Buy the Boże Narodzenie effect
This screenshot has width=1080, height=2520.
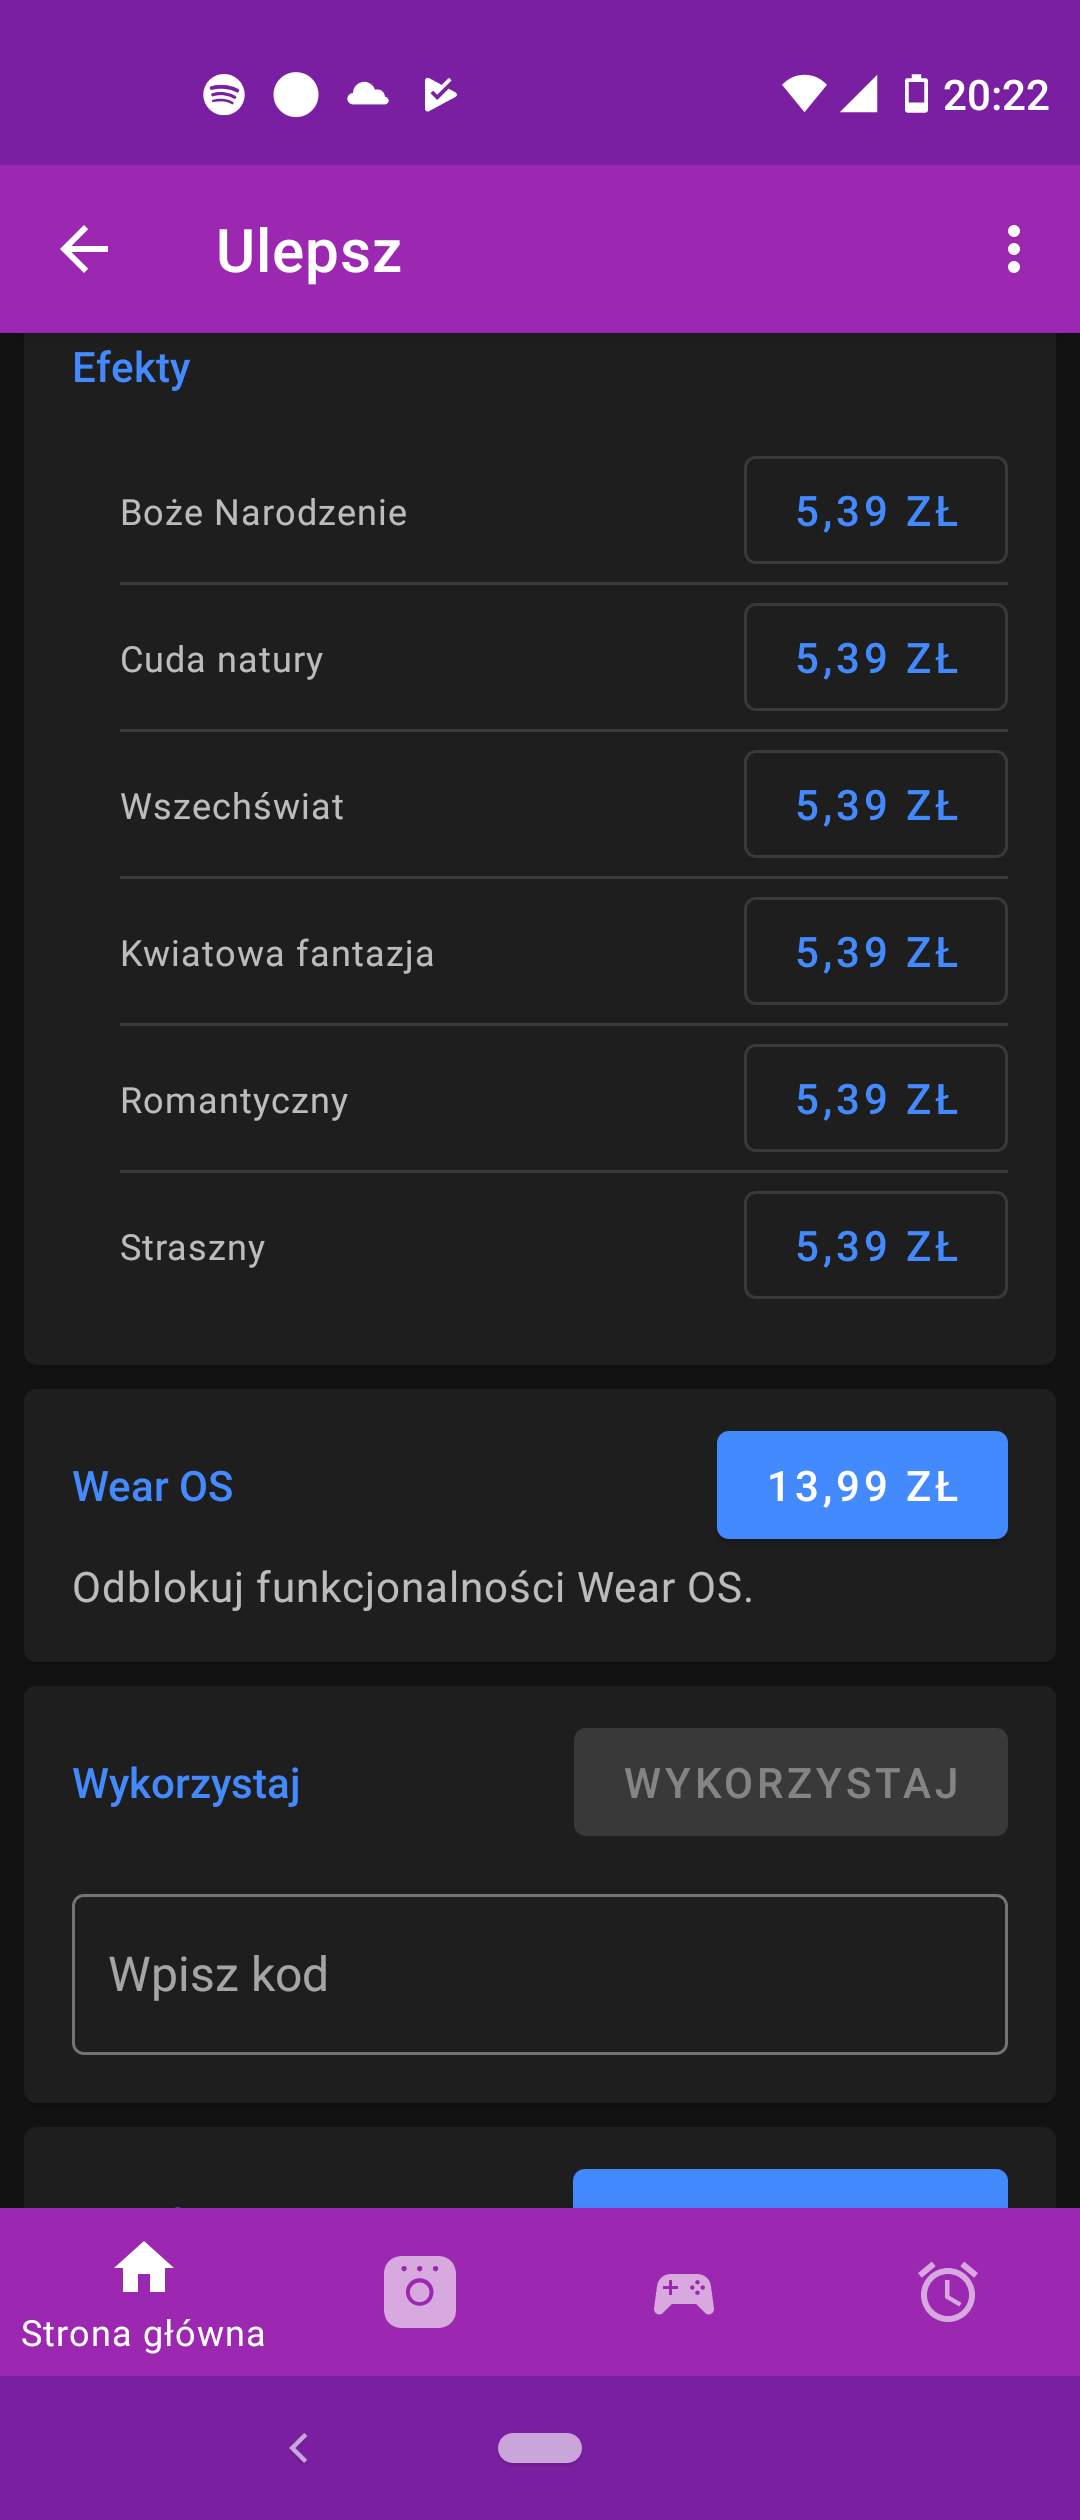[x=875, y=511]
